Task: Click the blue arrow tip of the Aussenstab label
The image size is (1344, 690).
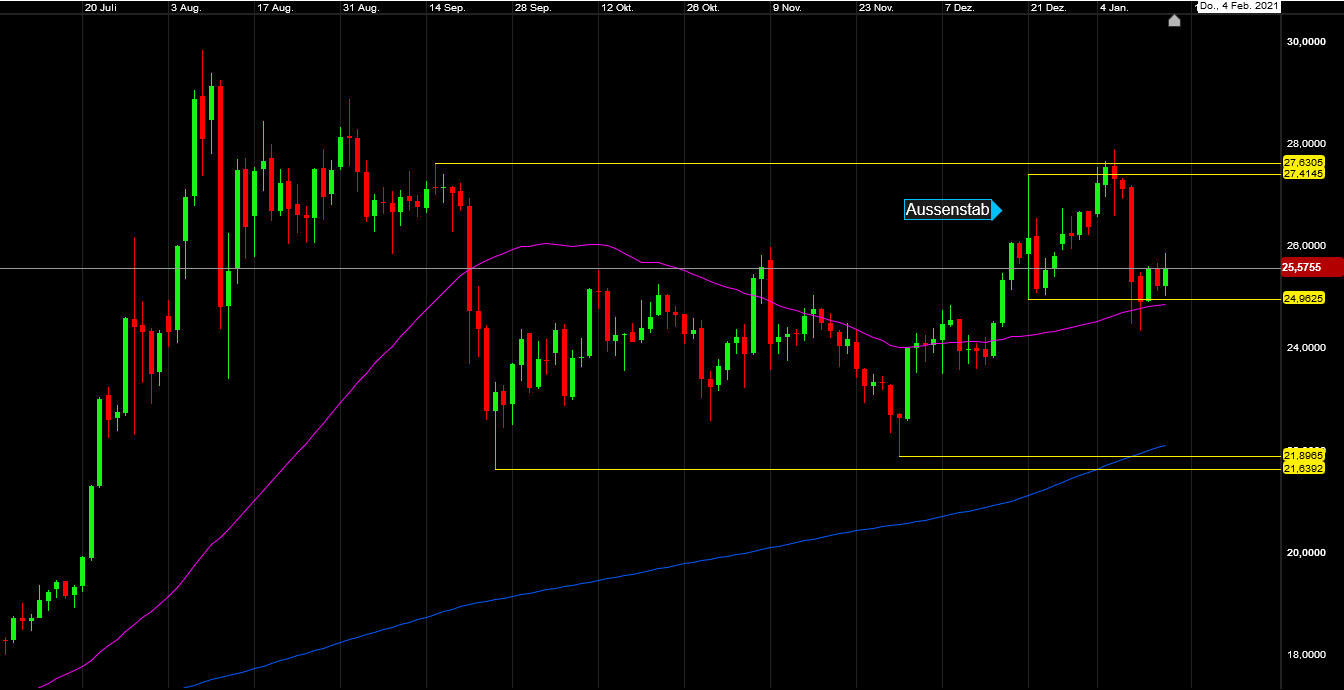Action: 997,210
